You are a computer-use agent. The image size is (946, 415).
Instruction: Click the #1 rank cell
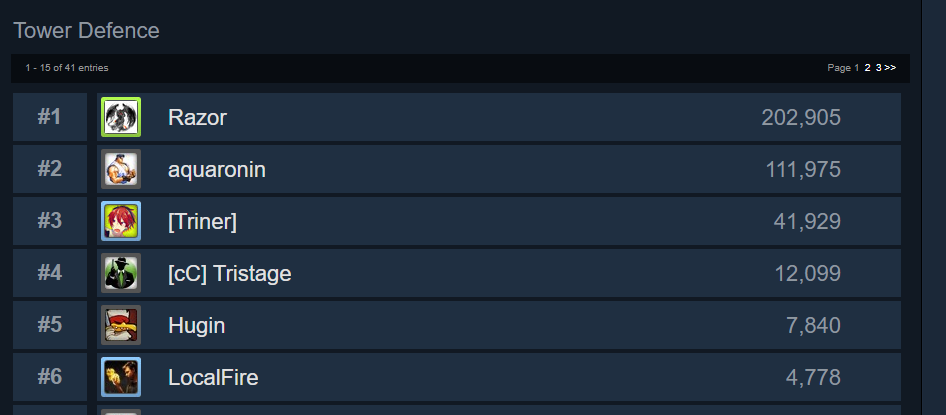[50, 117]
